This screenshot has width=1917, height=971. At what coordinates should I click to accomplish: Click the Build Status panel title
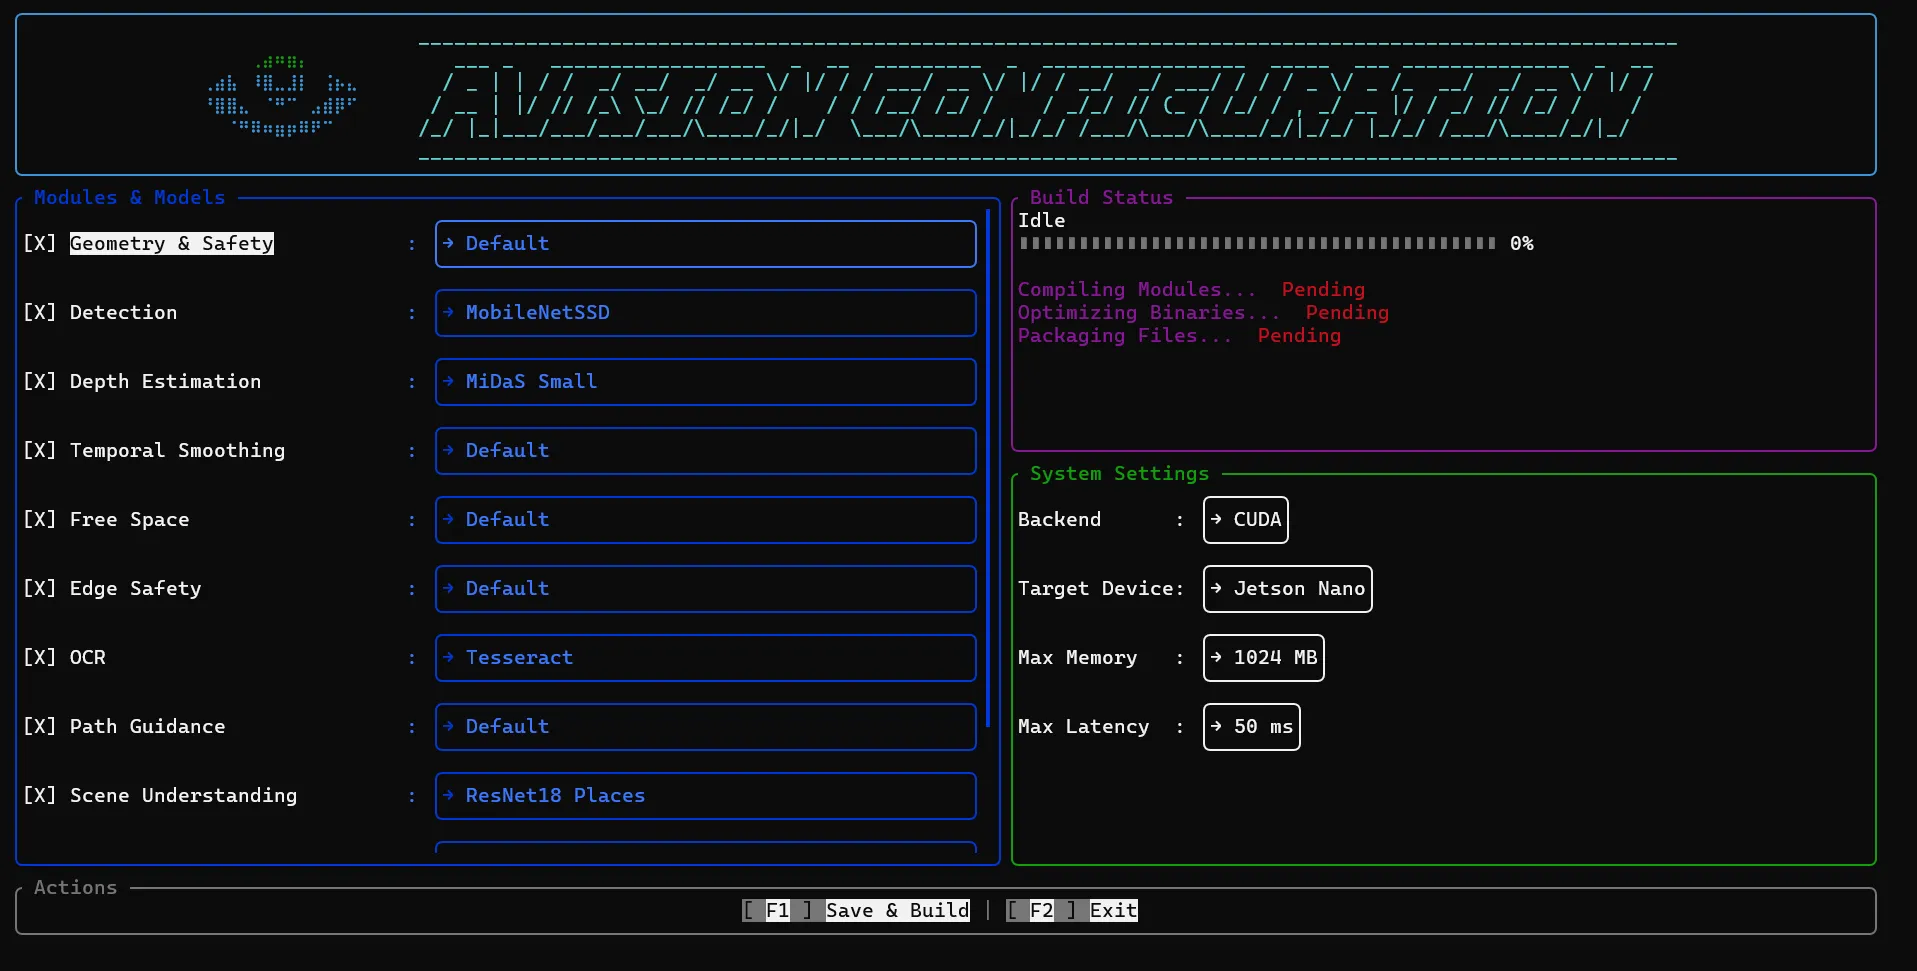click(x=1102, y=198)
